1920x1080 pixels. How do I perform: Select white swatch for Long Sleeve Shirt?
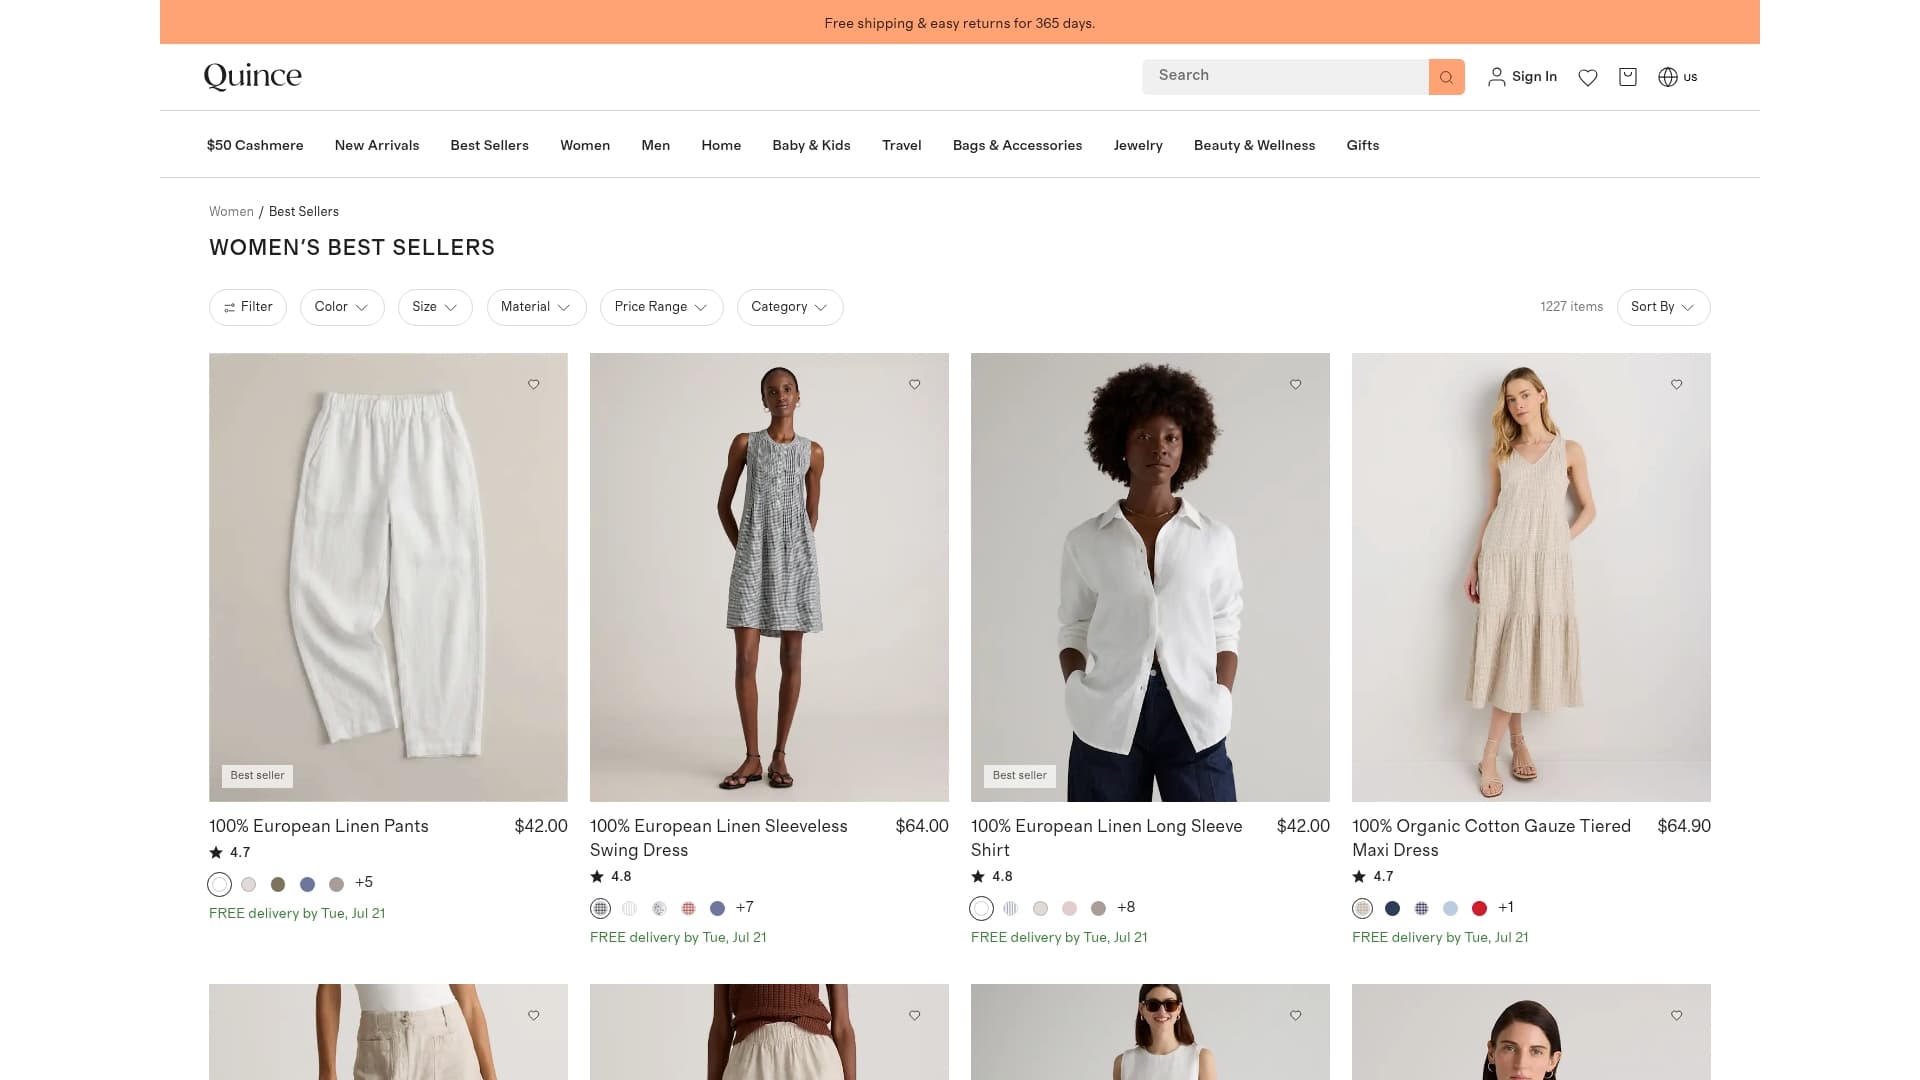(981, 908)
